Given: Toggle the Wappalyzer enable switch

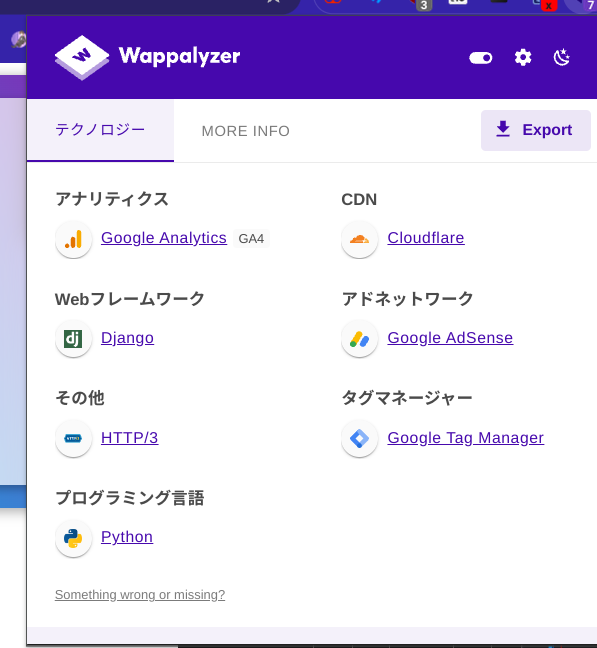Looking at the screenshot, I should pos(480,57).
